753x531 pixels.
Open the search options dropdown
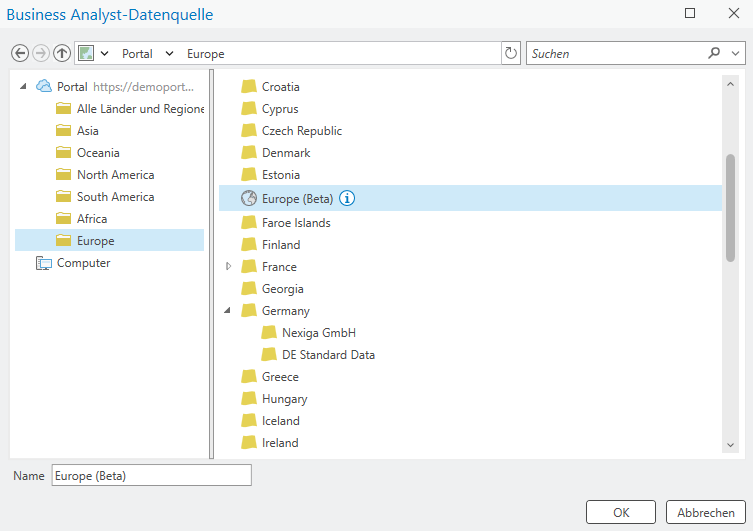[x=735, y=53]
